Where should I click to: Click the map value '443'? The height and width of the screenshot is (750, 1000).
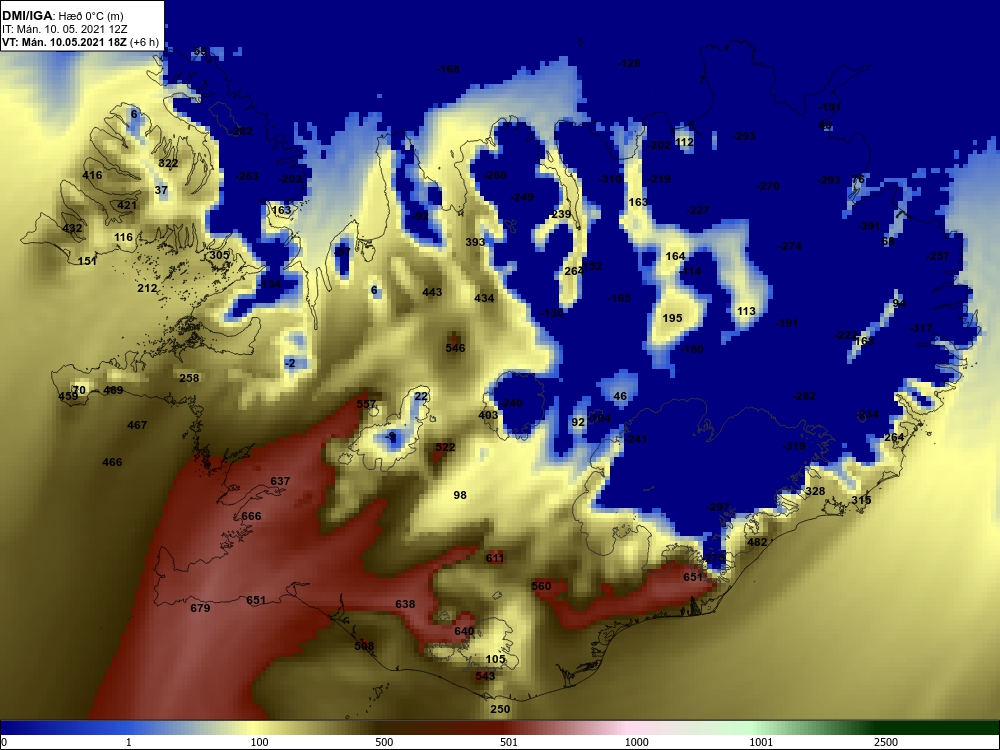click(x=432, y=292)
